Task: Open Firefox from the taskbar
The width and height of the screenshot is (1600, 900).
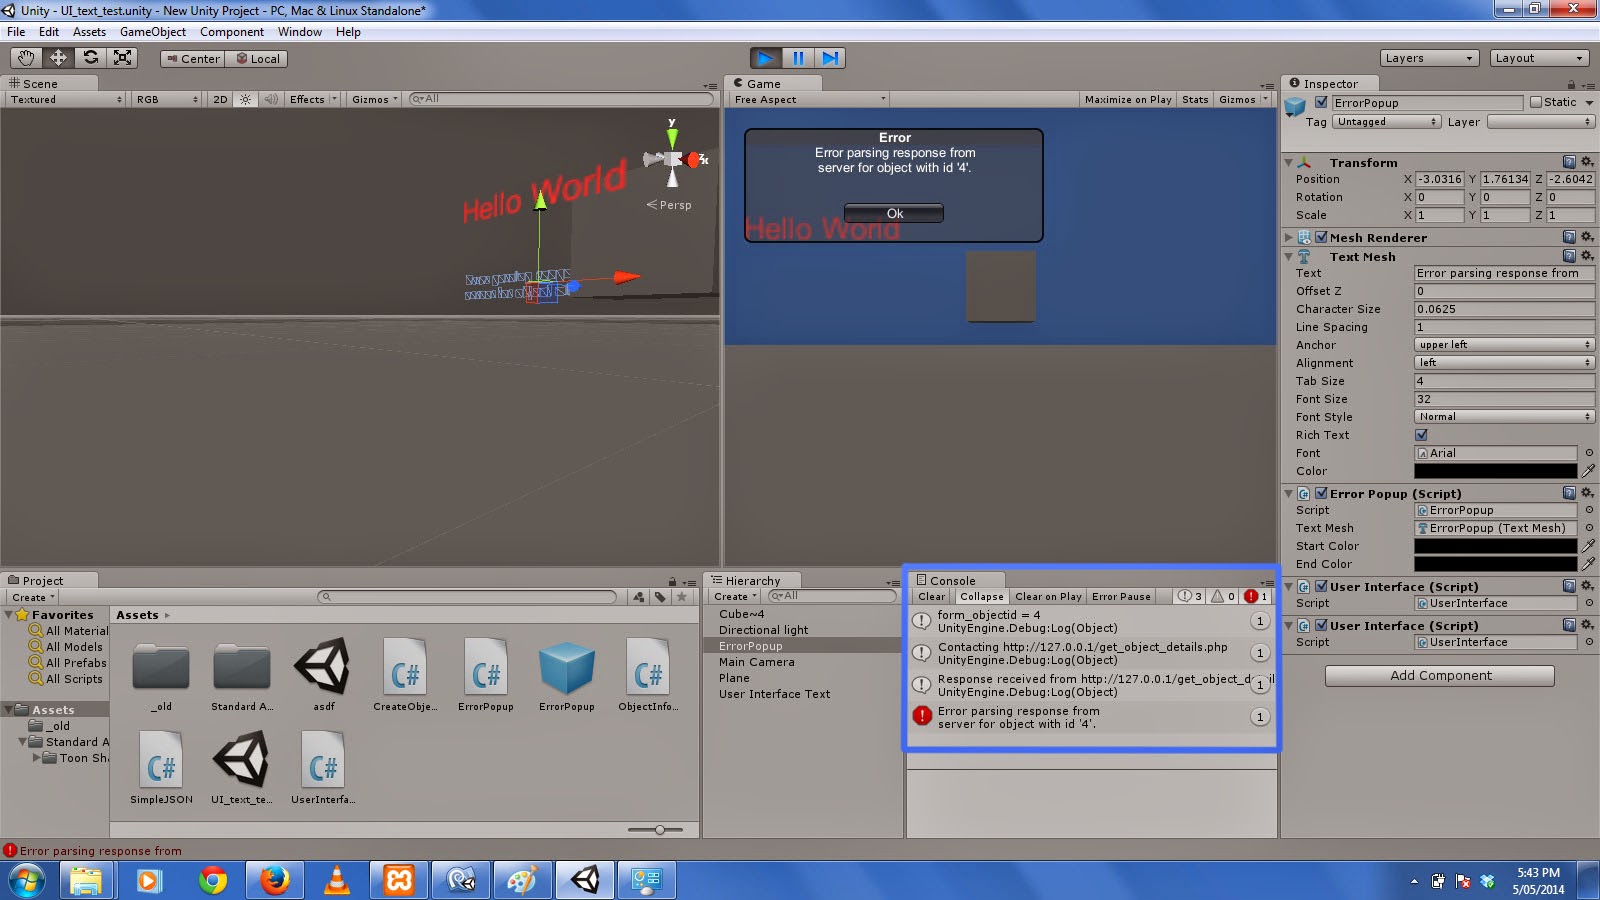Action: click(x=274, y=880)
